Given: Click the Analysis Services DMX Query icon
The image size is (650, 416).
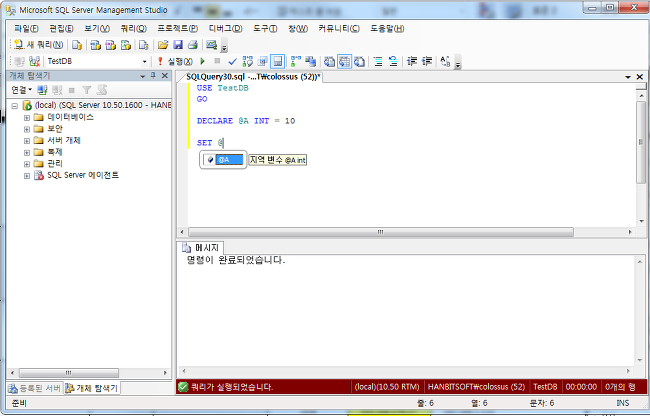Looking at the screenshot, I should pos(111,45).
